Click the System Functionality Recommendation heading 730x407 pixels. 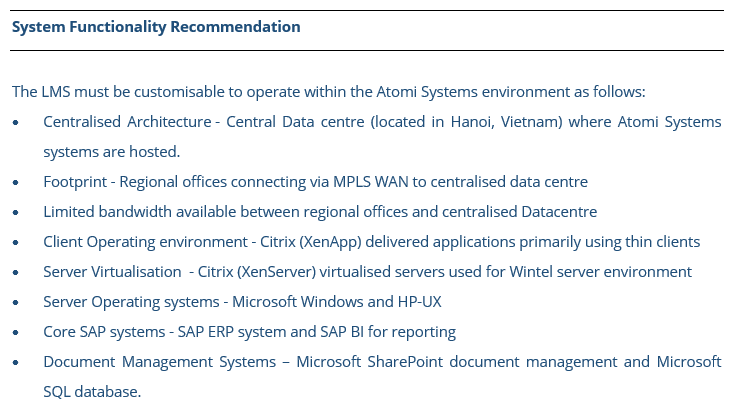tap(156, 27)
